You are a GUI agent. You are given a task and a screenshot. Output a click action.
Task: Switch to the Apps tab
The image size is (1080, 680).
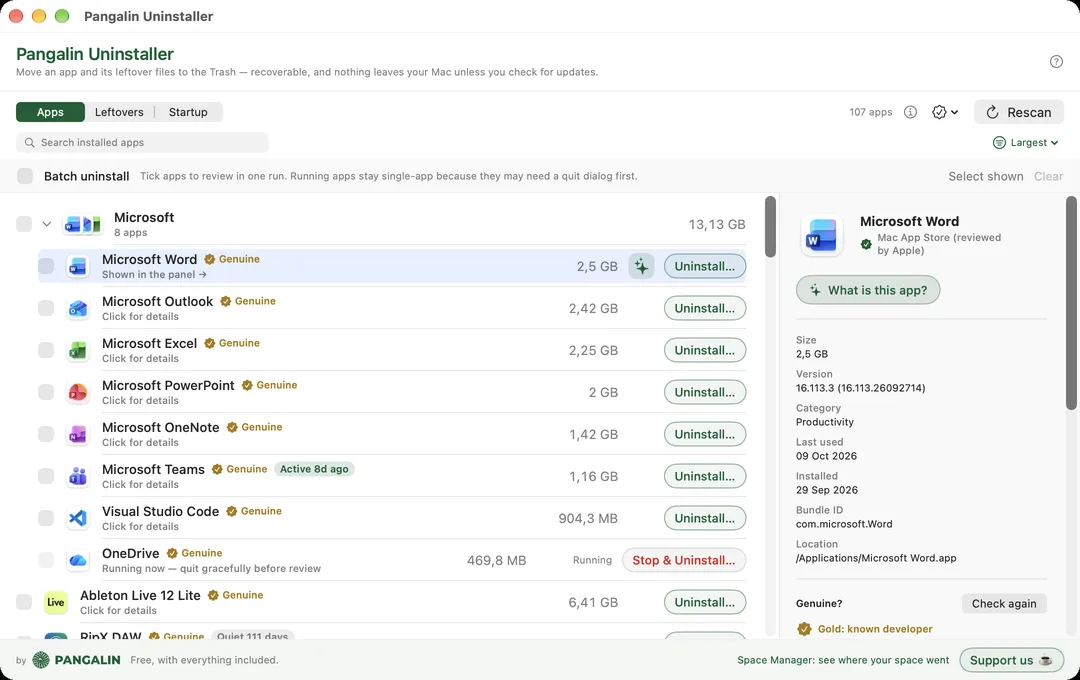coord(50,112)
